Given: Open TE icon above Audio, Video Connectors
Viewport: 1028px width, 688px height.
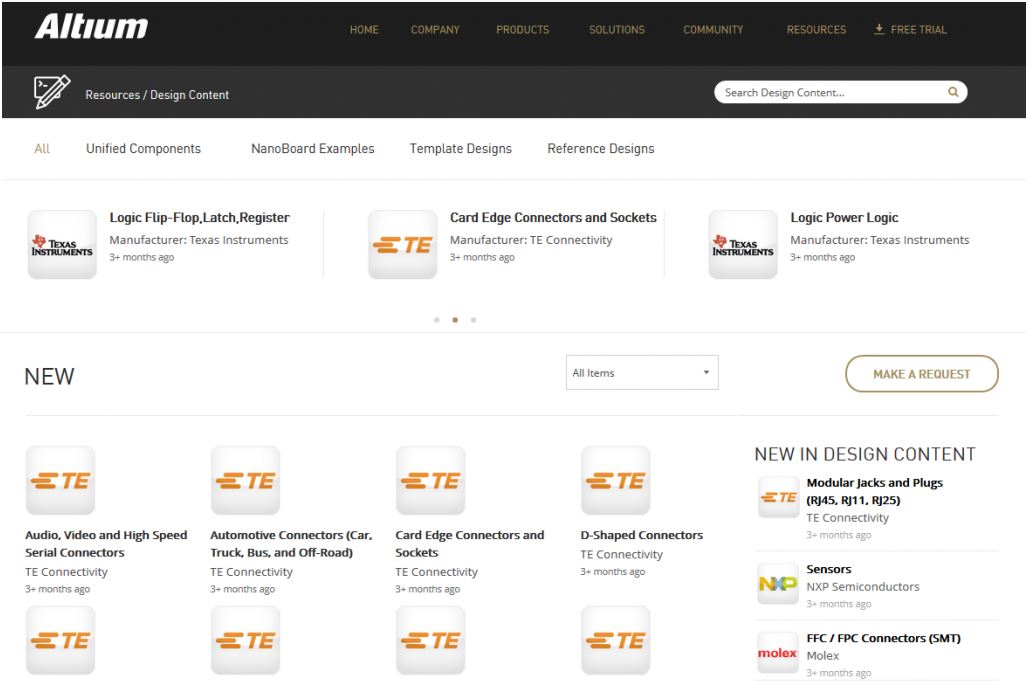Looking at the screenshot, I should coord(60,481).
